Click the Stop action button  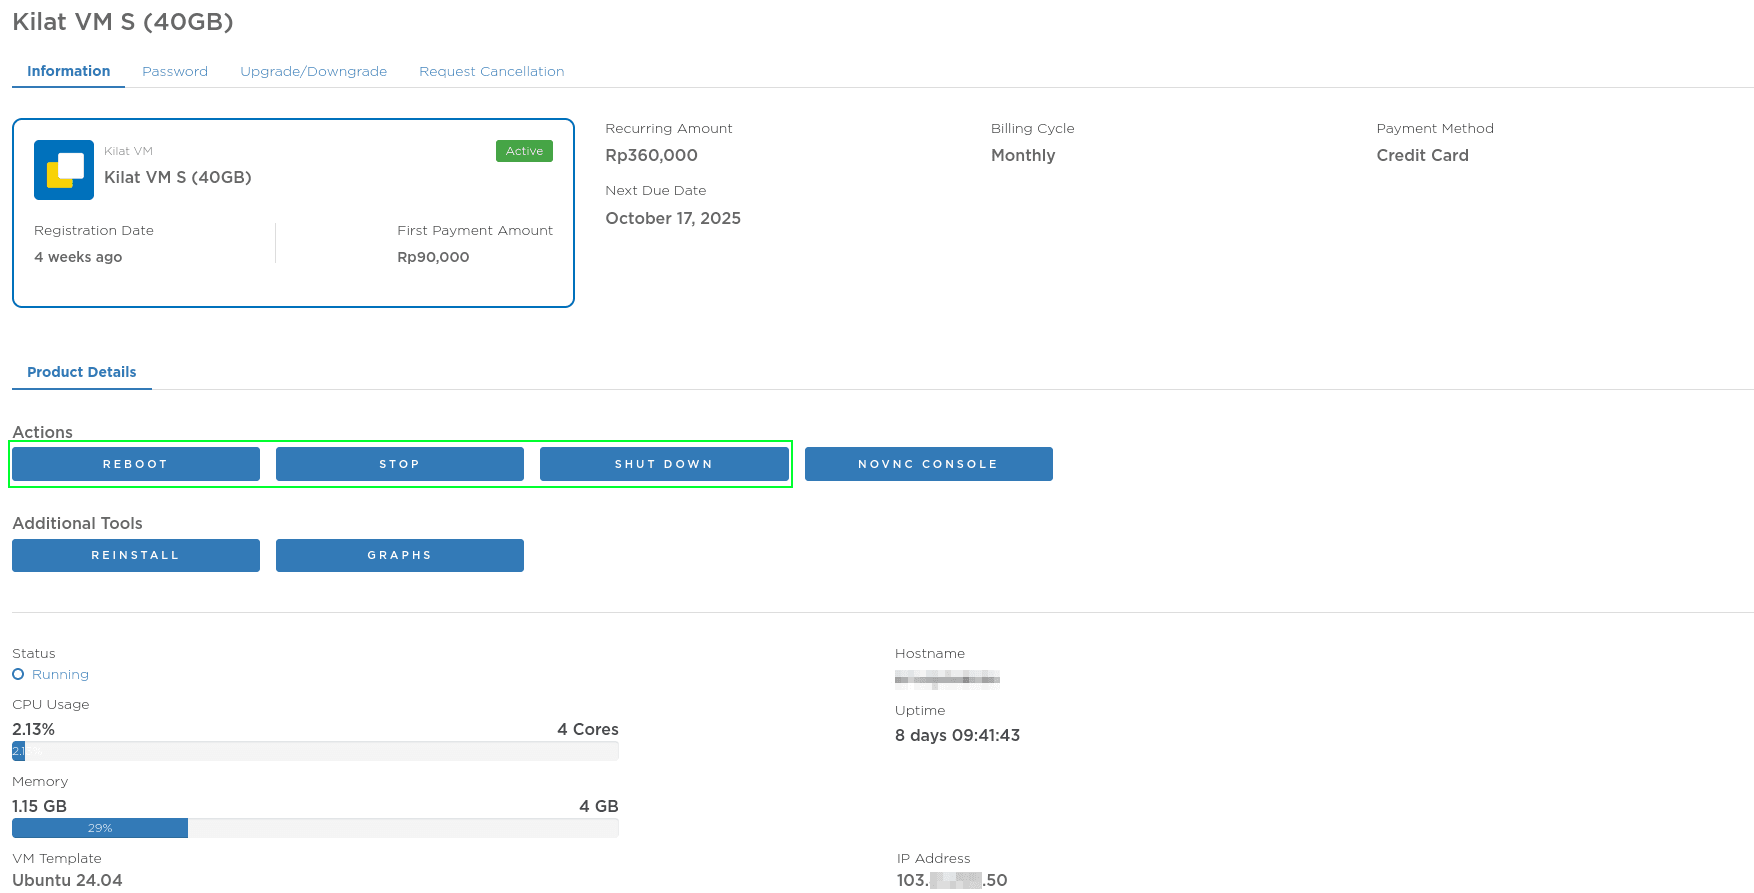pyautogui.click(x=399, y=464)
